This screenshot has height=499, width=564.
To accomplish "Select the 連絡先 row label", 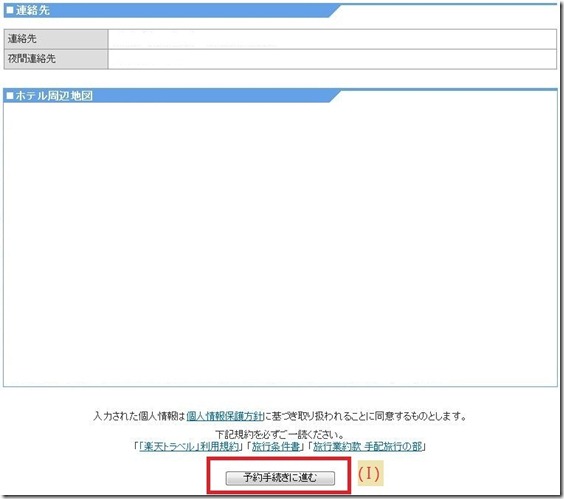I will [x=56, y=39].
